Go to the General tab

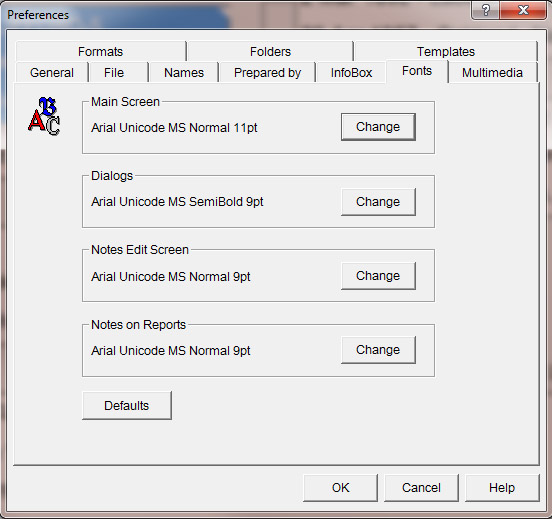[x=52, y=73]
